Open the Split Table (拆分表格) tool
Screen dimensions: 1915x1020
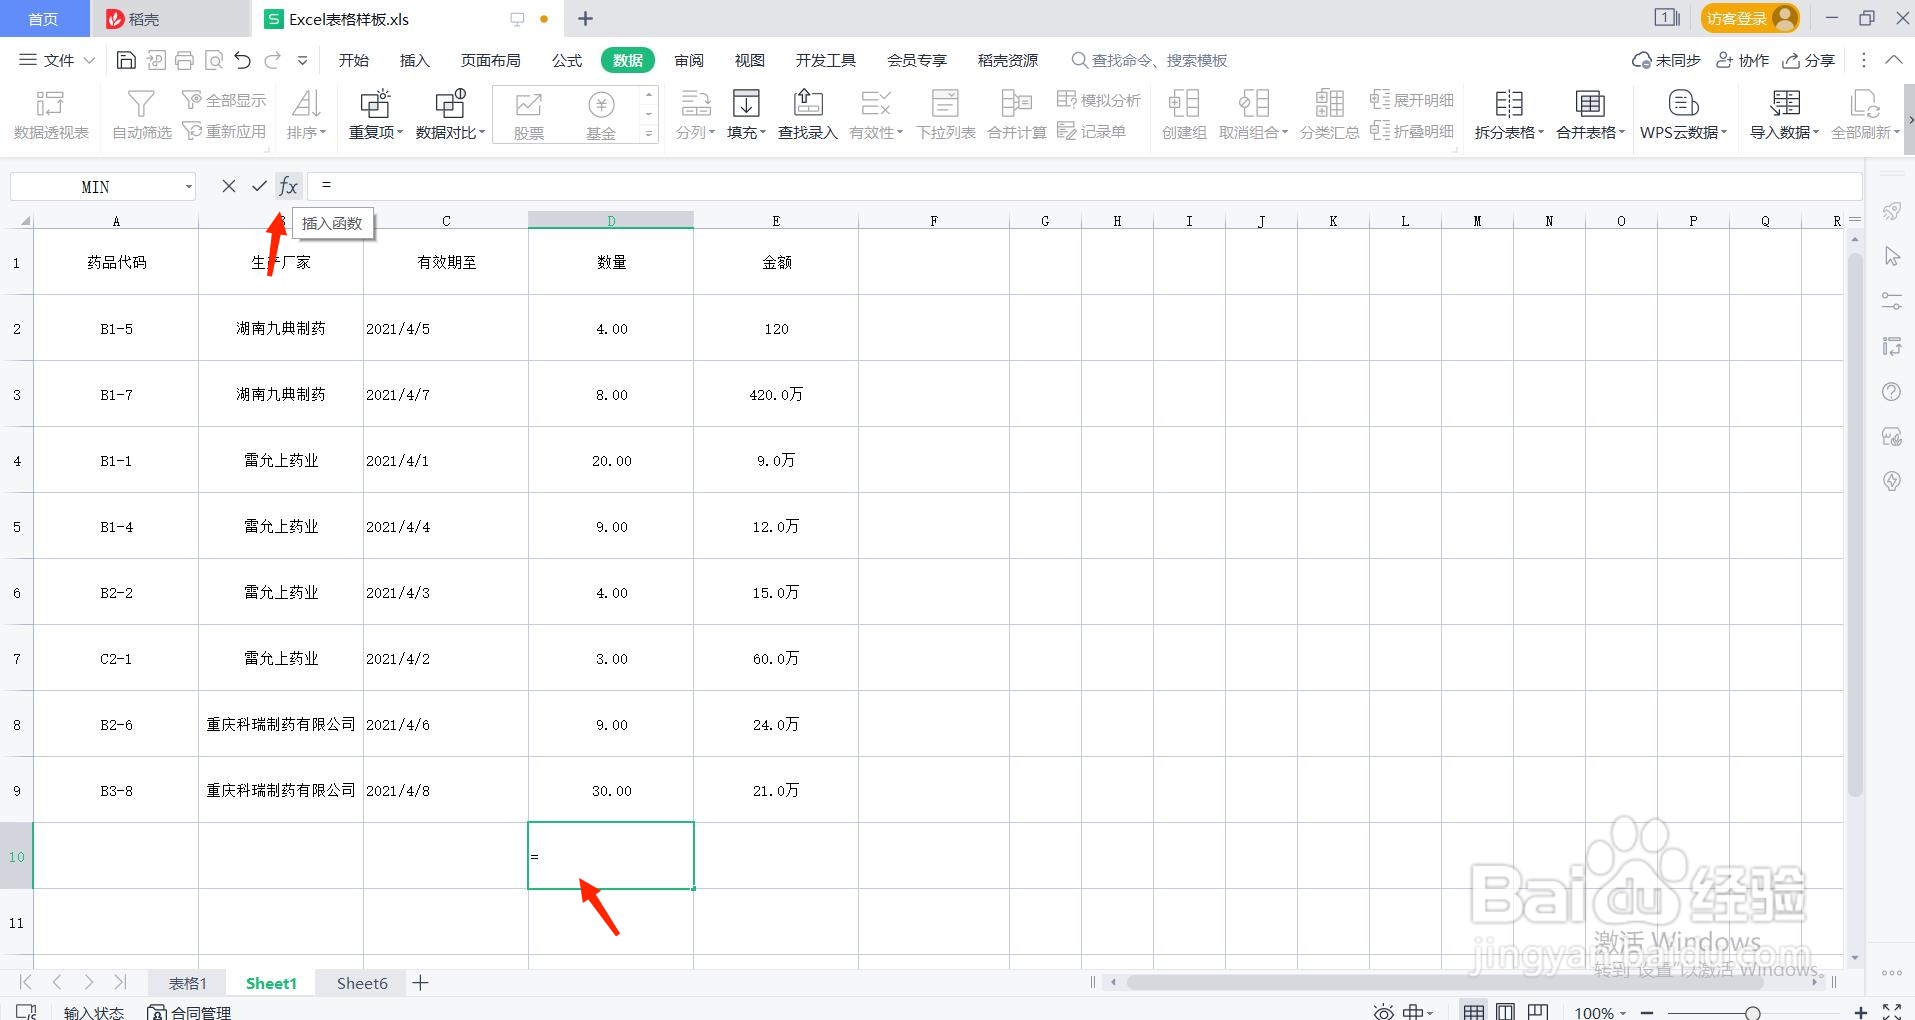(x=1509, y=115)
